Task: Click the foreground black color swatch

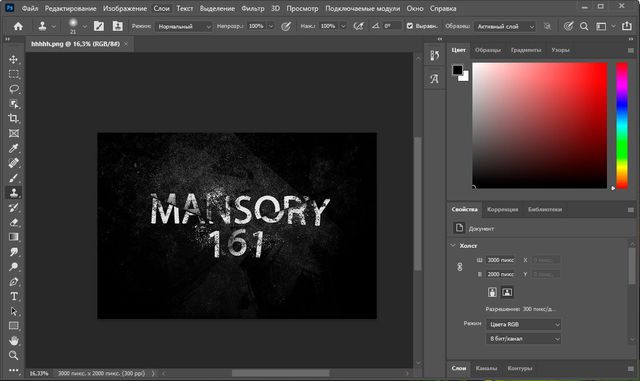Action: click(457, 70)
